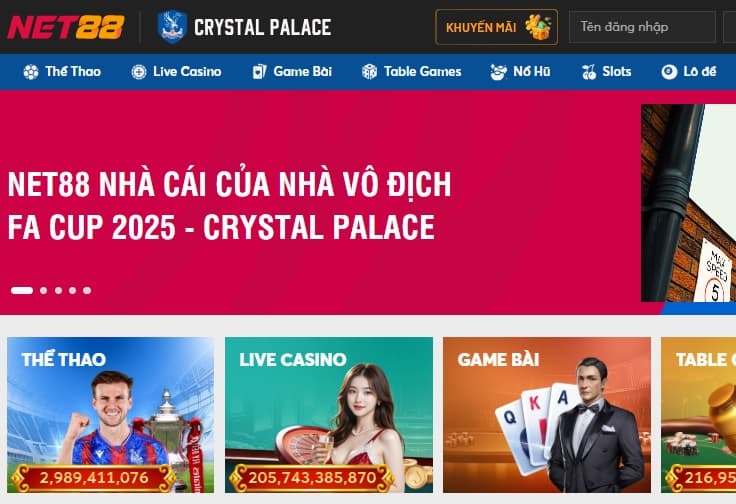Open the Live Casino category card

(x=329, y=415)
